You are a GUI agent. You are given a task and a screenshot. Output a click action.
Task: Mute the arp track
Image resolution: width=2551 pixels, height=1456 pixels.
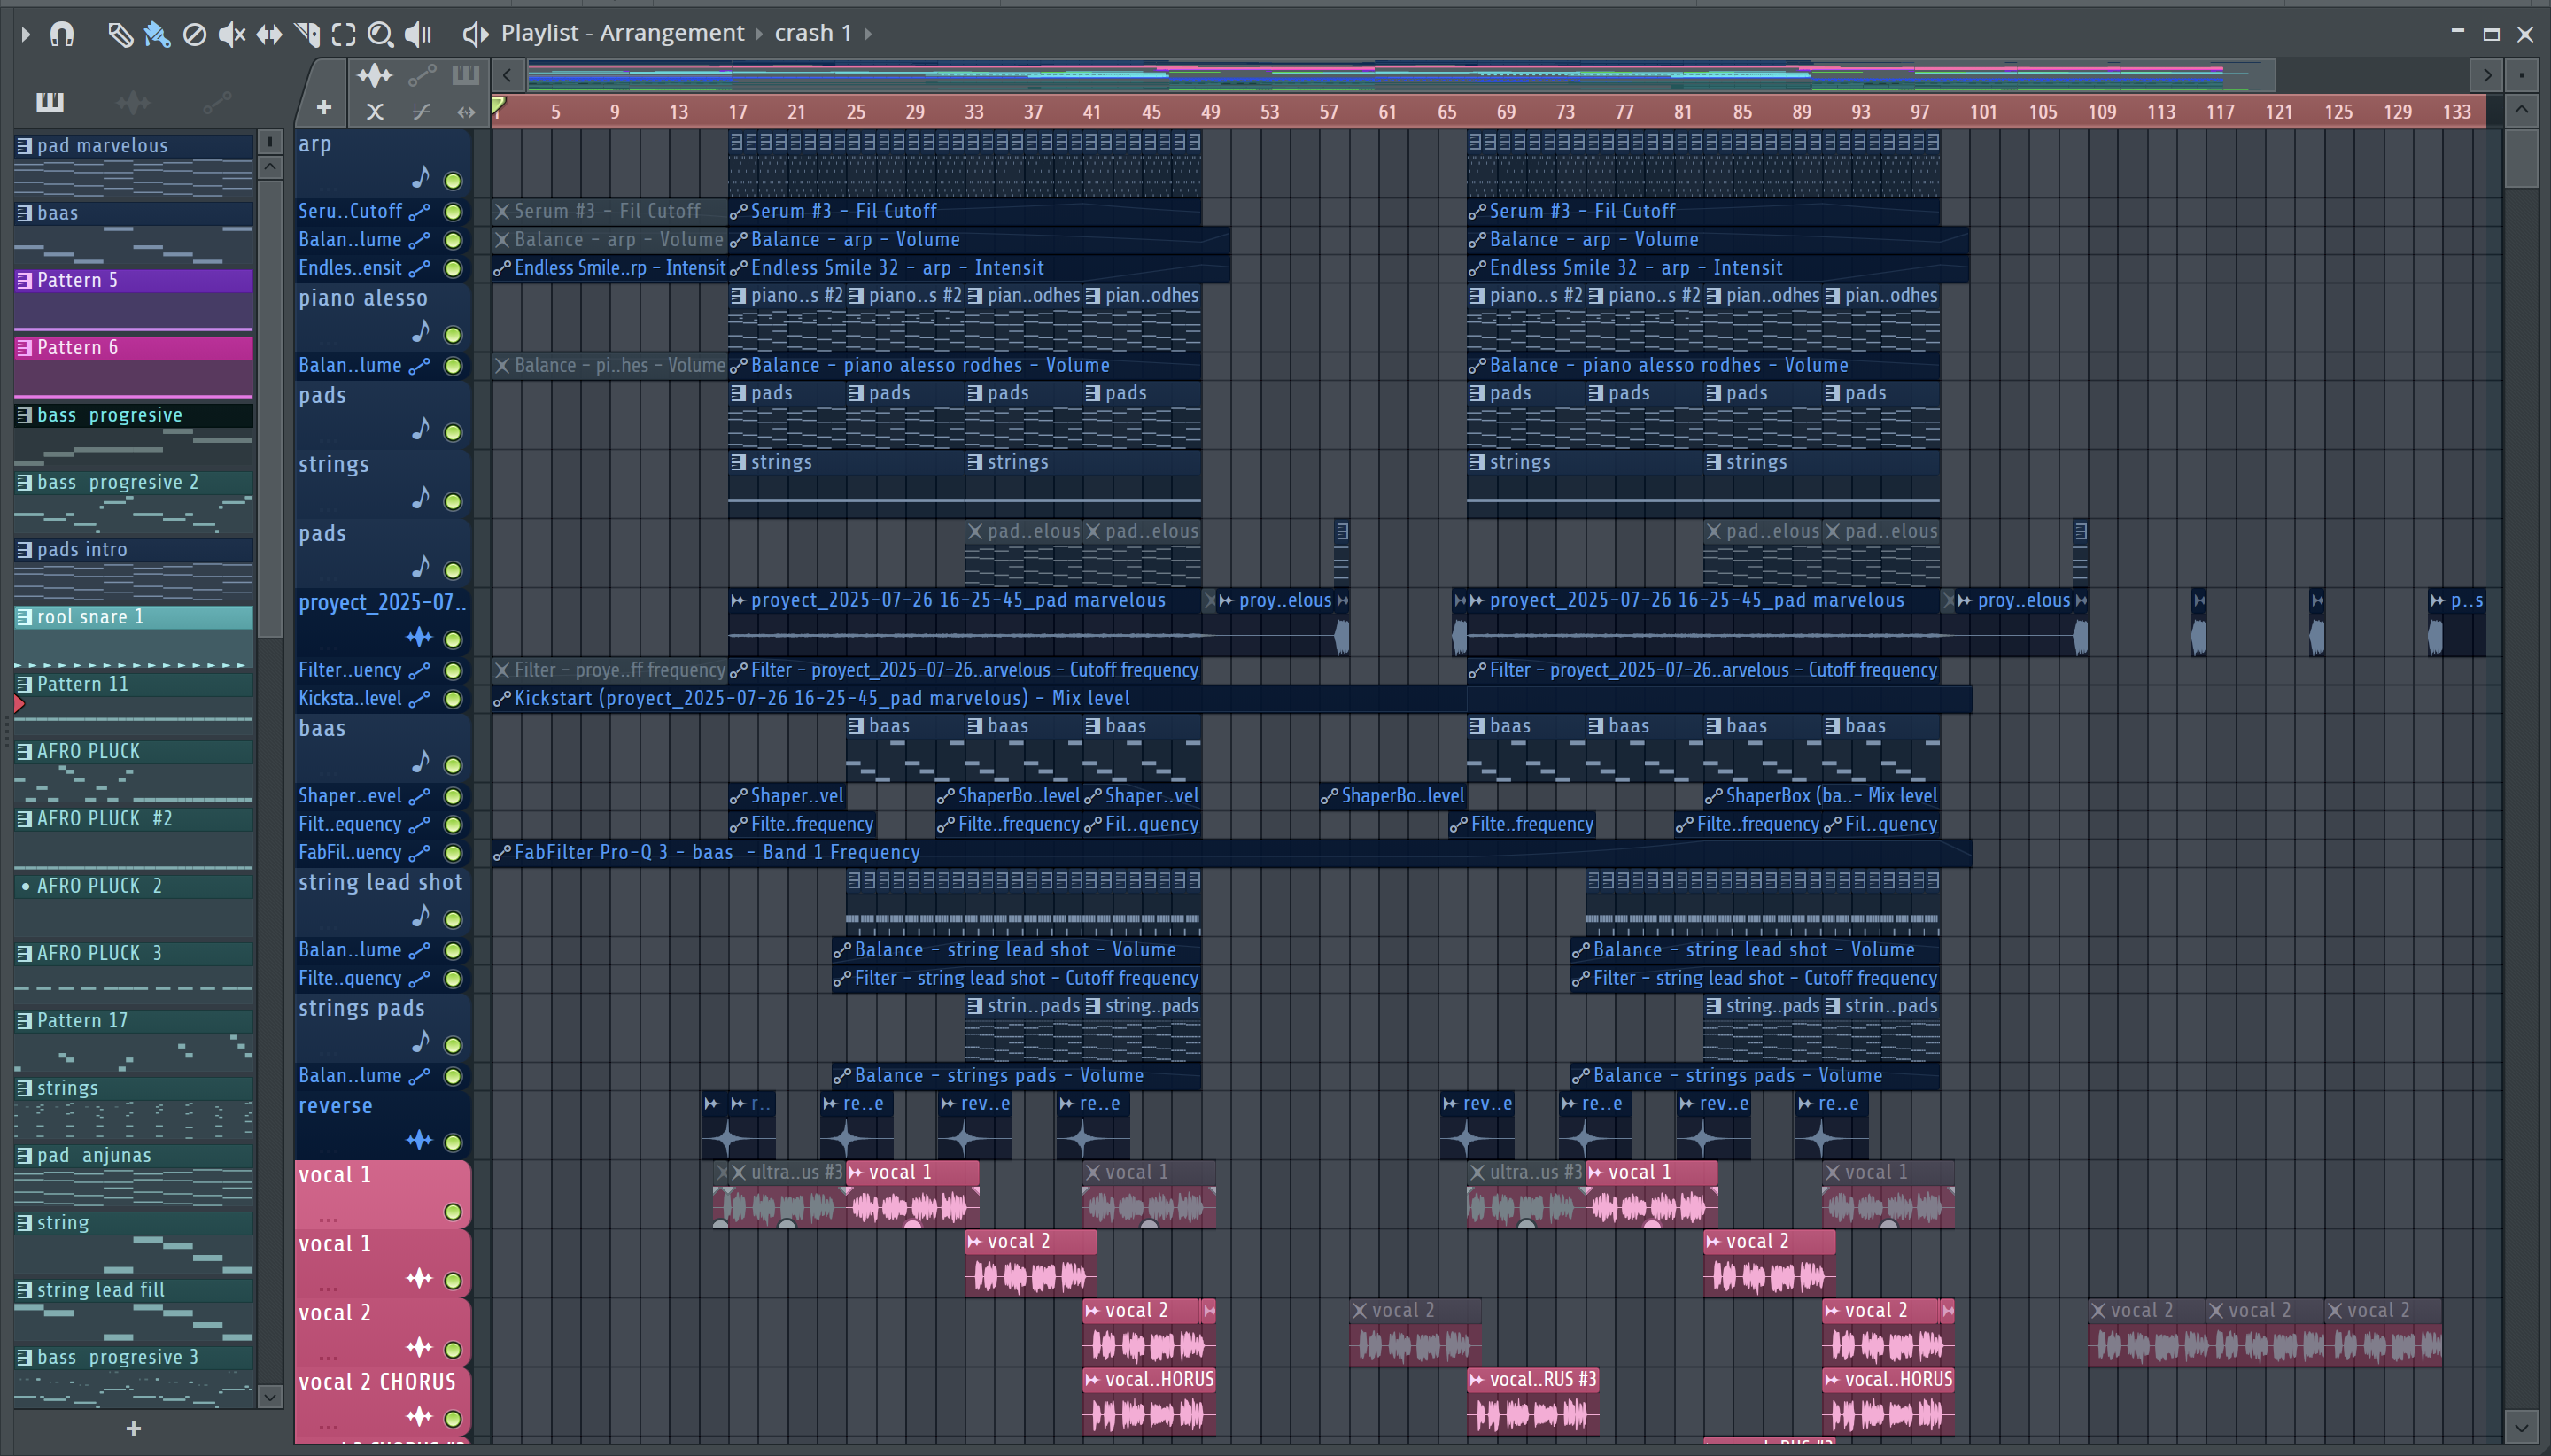[x=453, y=181]
